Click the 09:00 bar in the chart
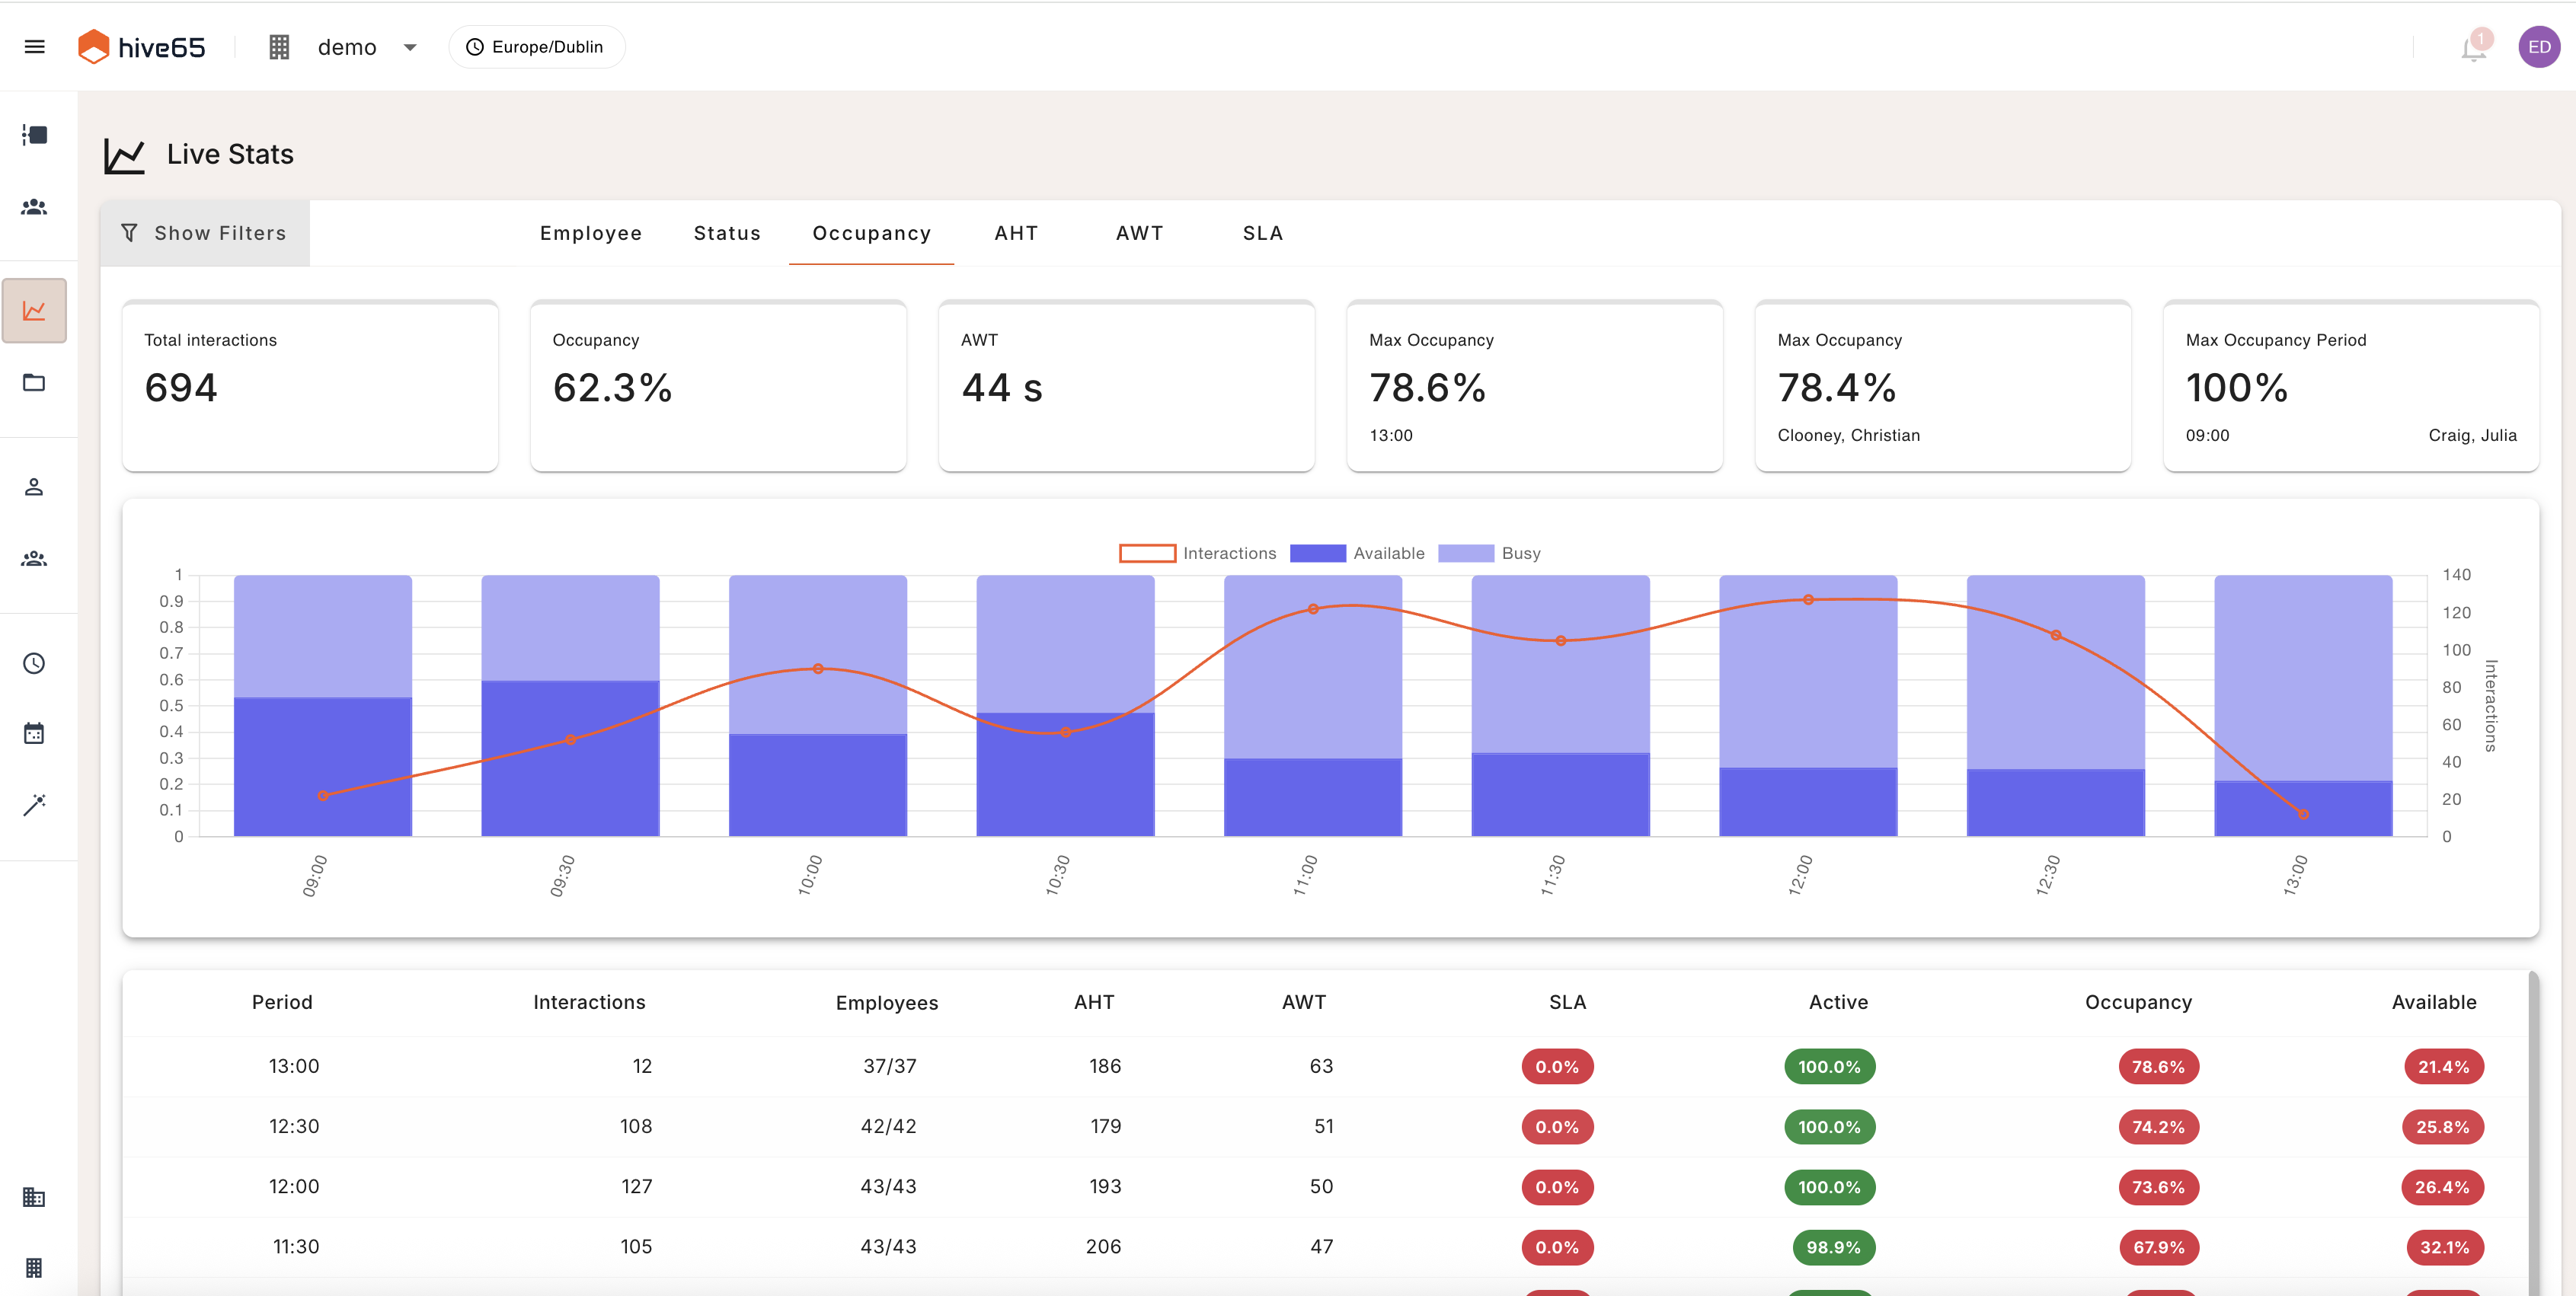2576x1296 pixels. coord(323,706)
